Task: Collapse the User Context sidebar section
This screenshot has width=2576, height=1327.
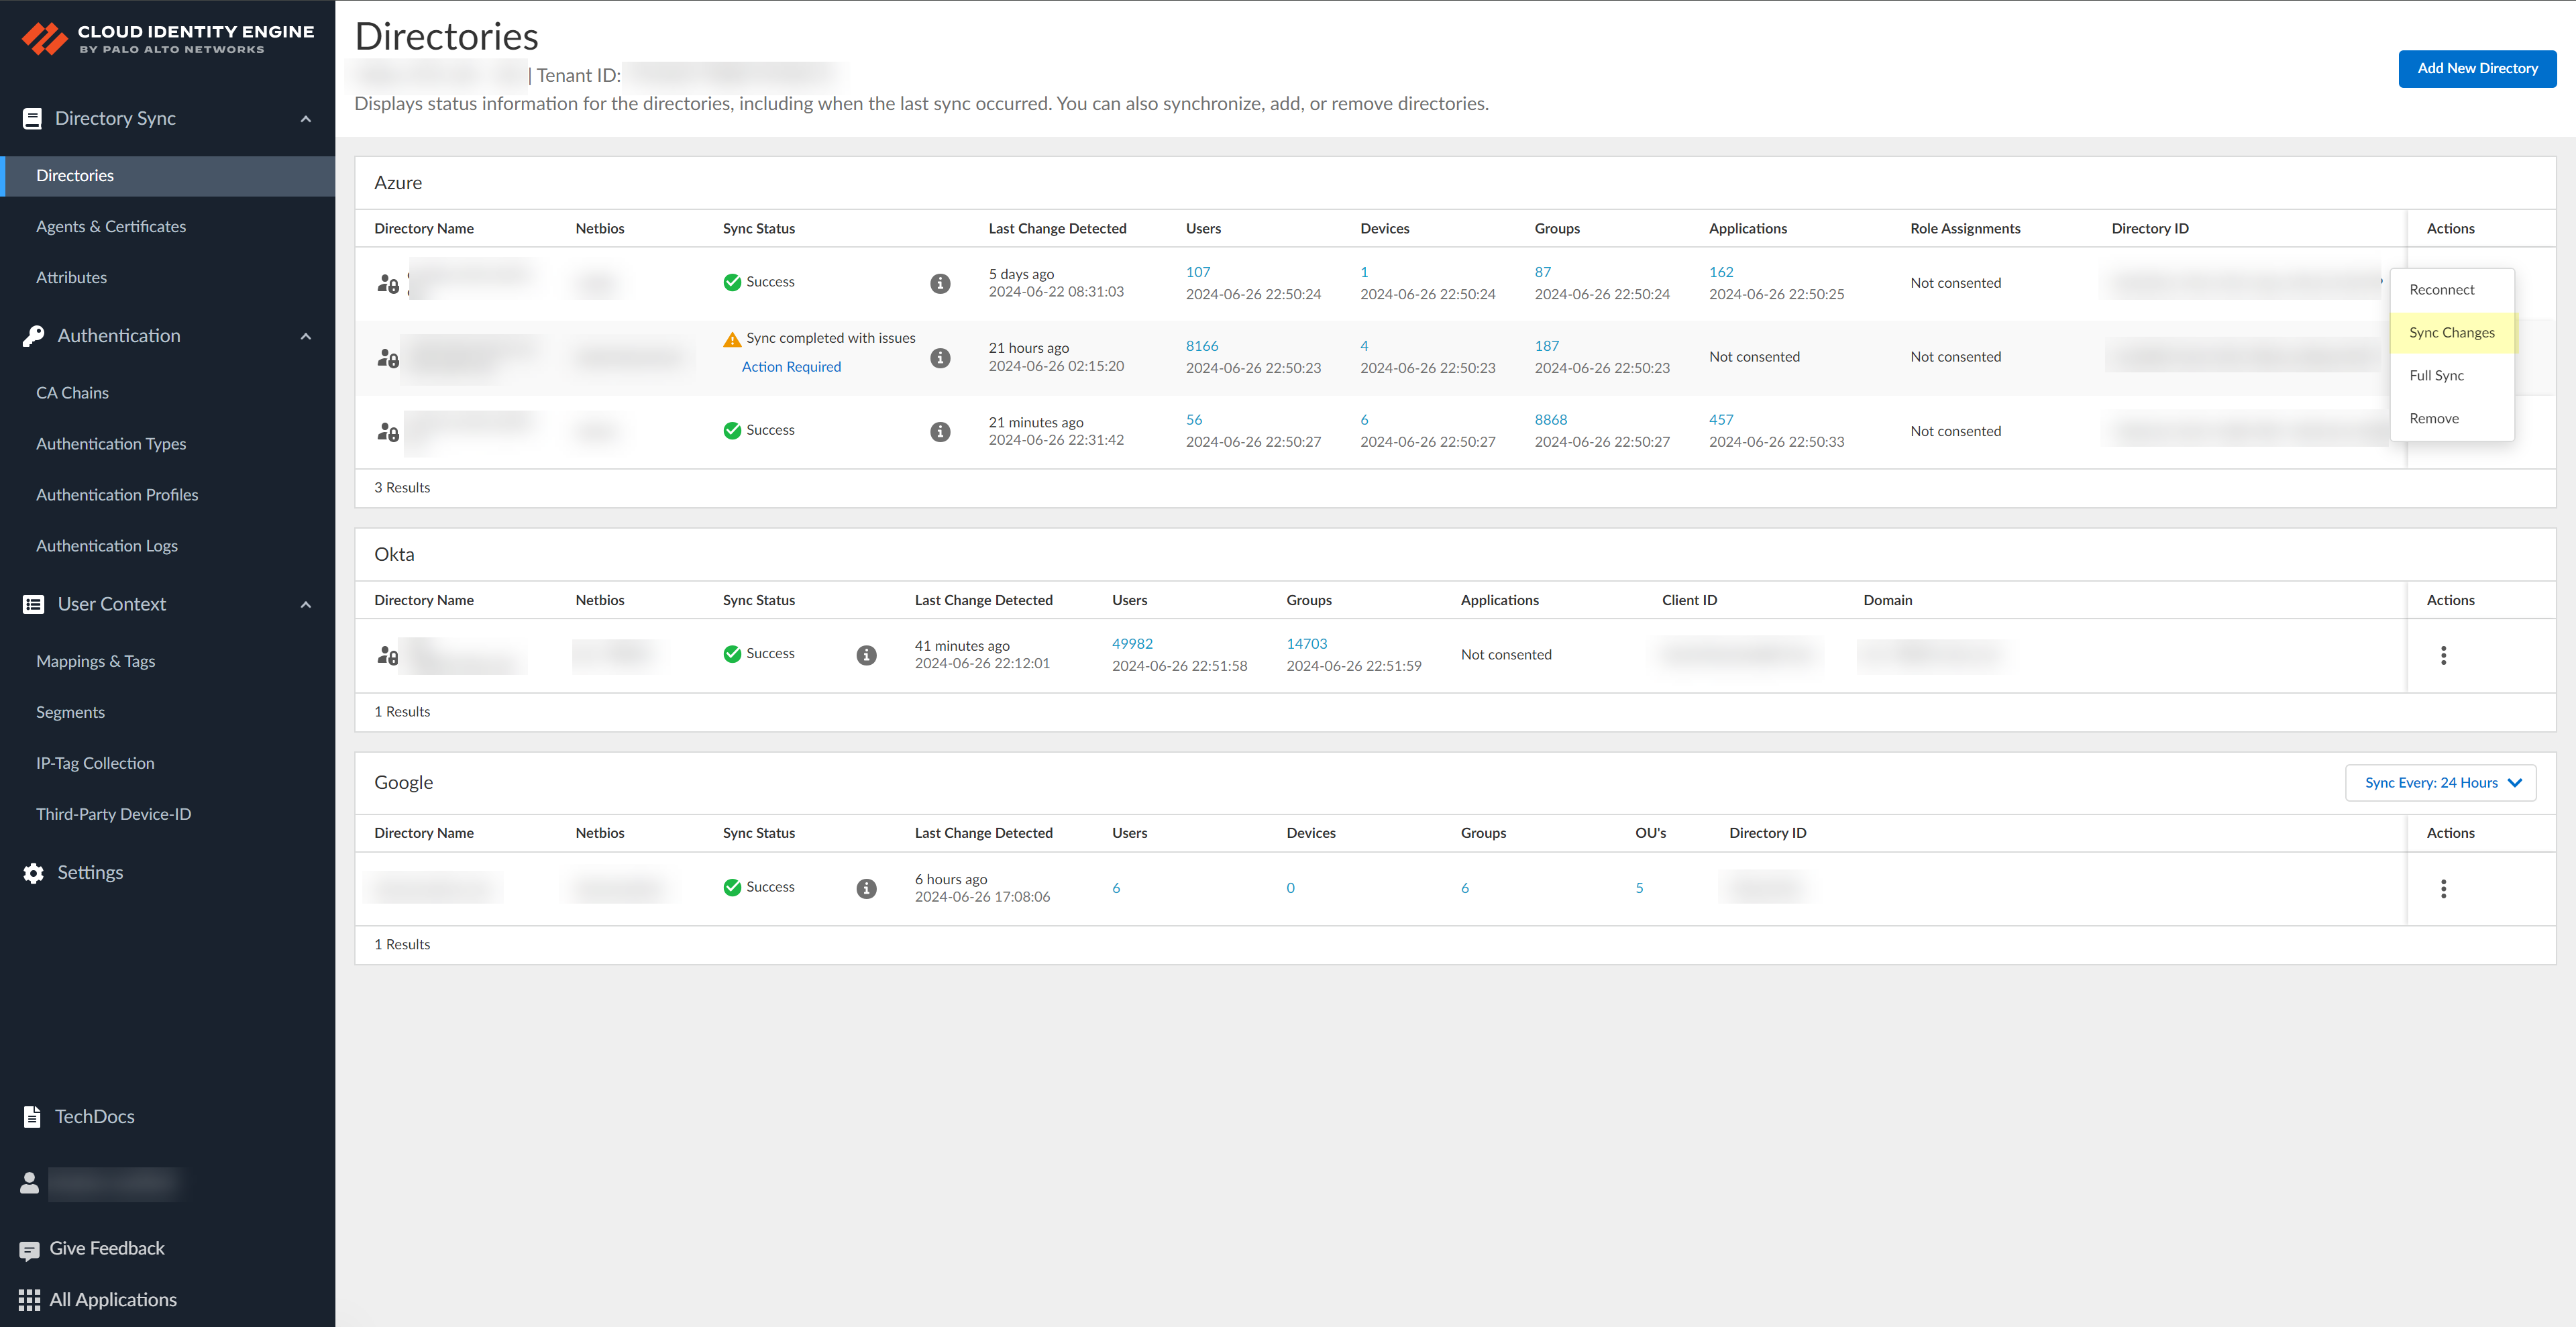Action: 306,605
